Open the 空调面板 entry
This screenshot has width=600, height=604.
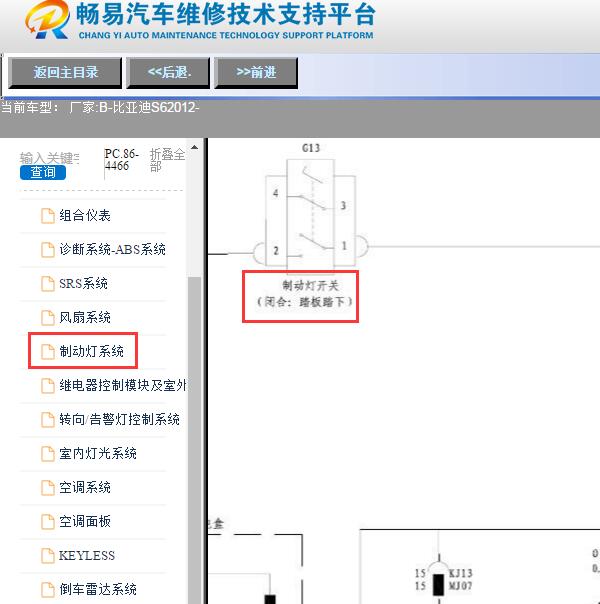(85, 522)
